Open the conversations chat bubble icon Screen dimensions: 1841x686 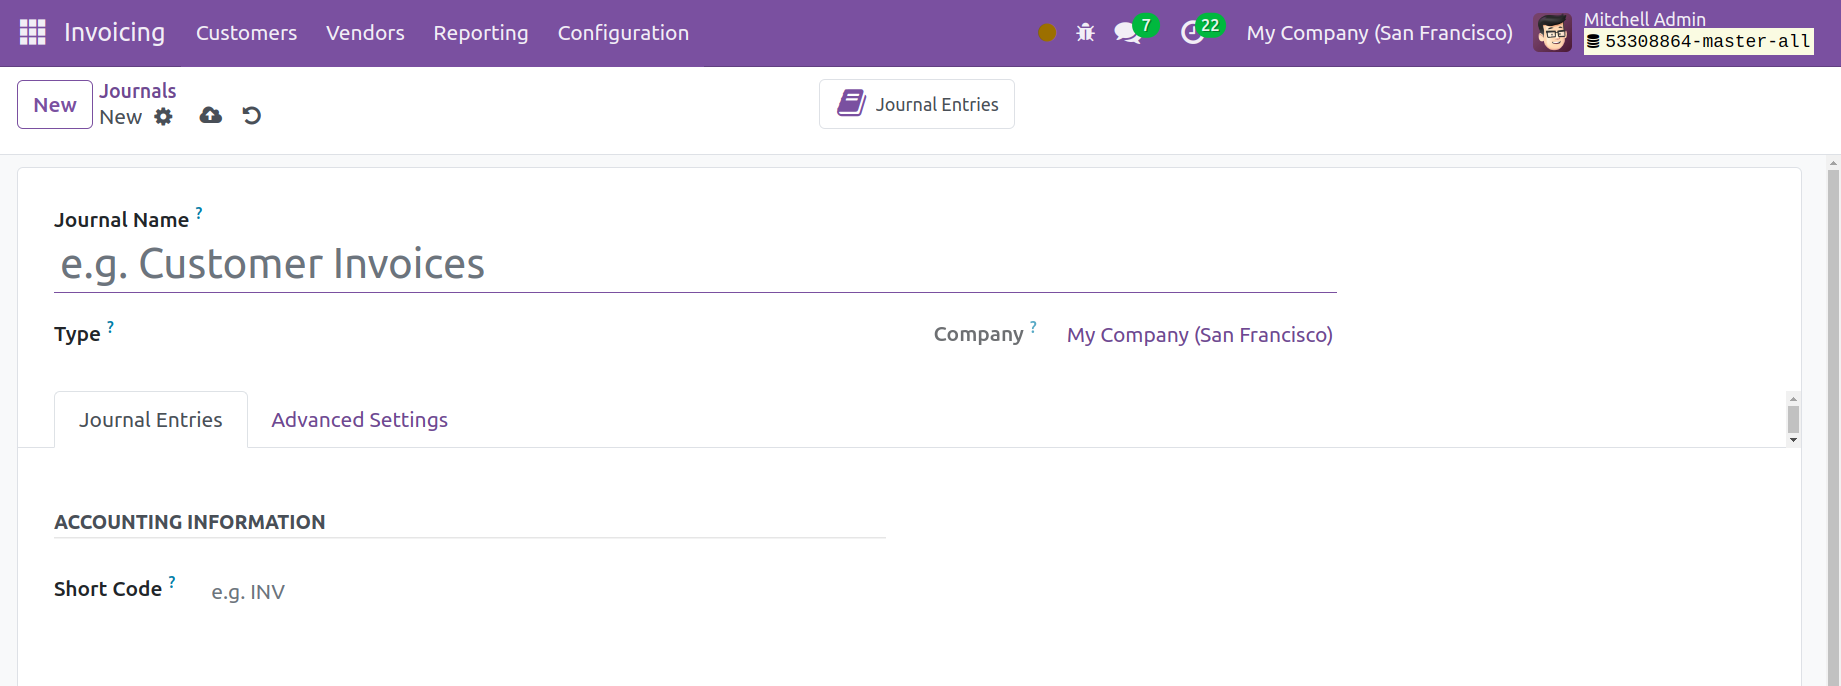click(x=1127, y=33)
